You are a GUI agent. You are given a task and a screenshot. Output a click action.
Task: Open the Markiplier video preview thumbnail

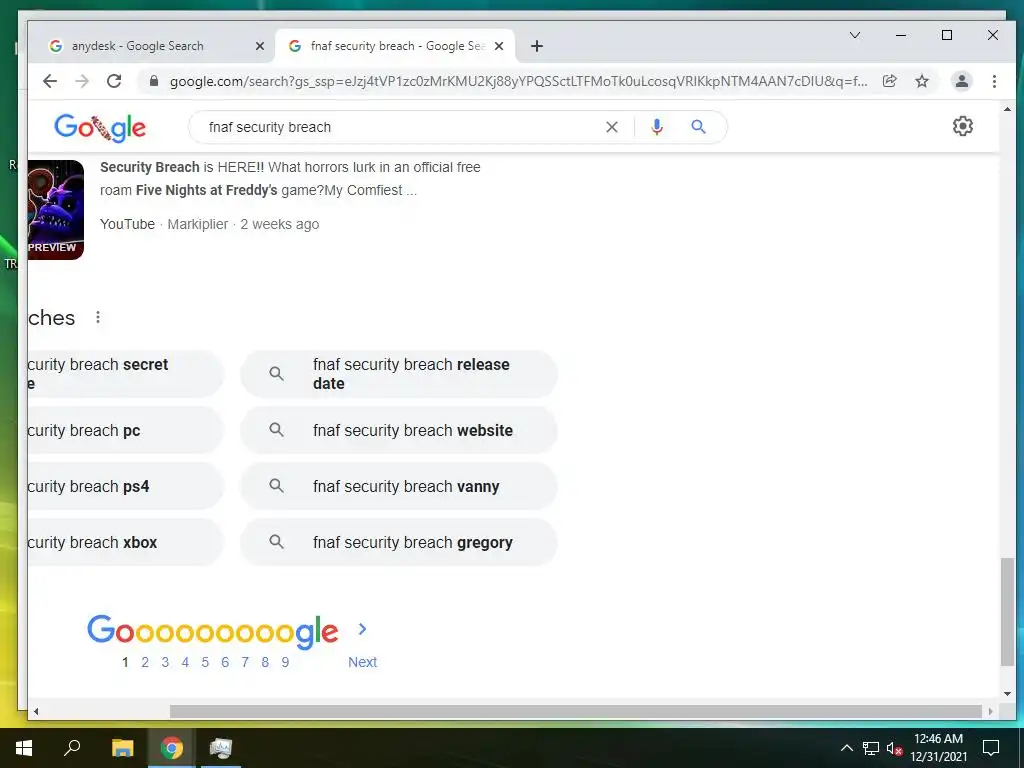56,210
